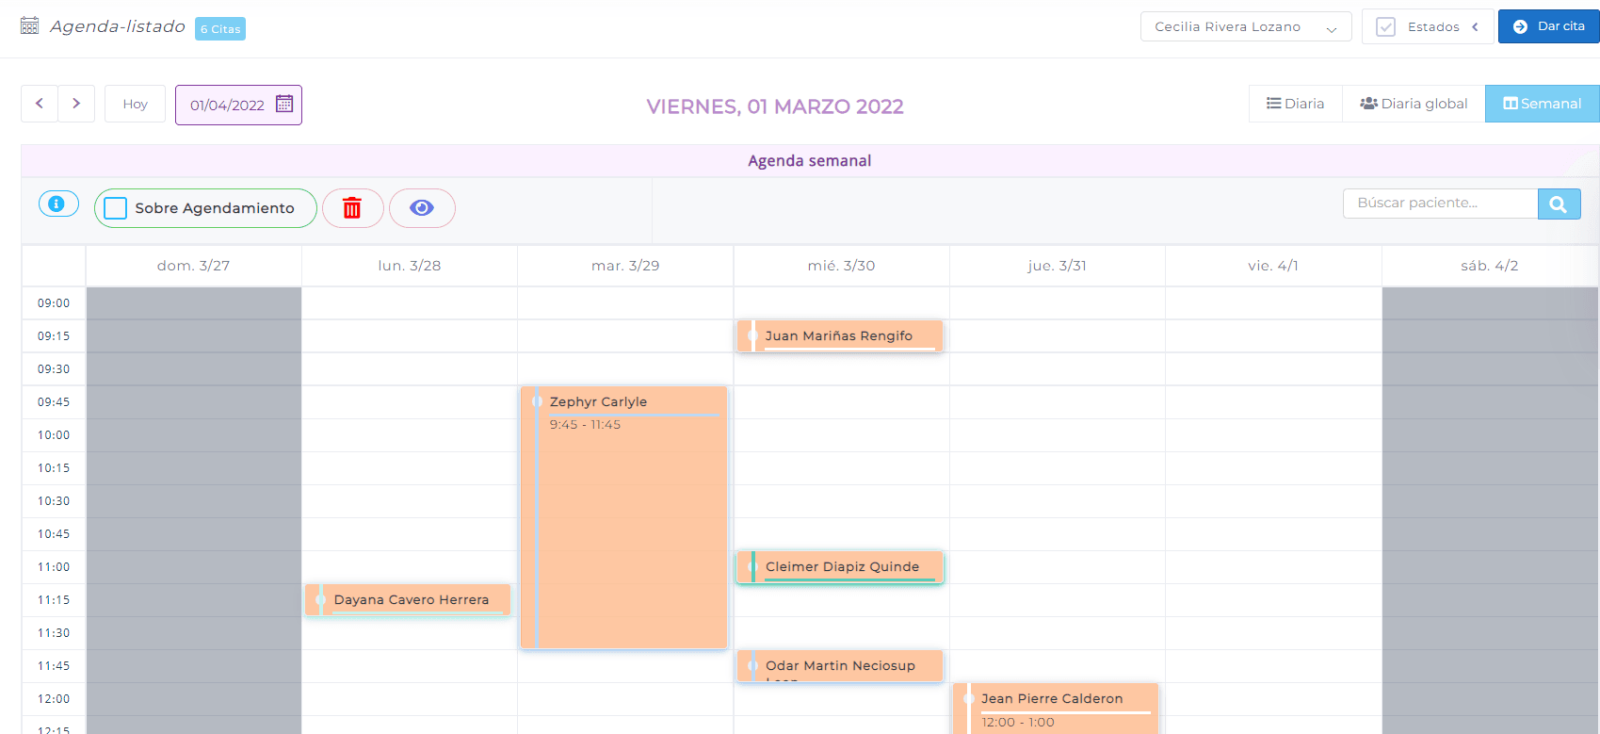This screenshot has height=734, width=1600.
Task: Tick the Sobre Agendamiento checkbox
Action: [x=116, y=208]
